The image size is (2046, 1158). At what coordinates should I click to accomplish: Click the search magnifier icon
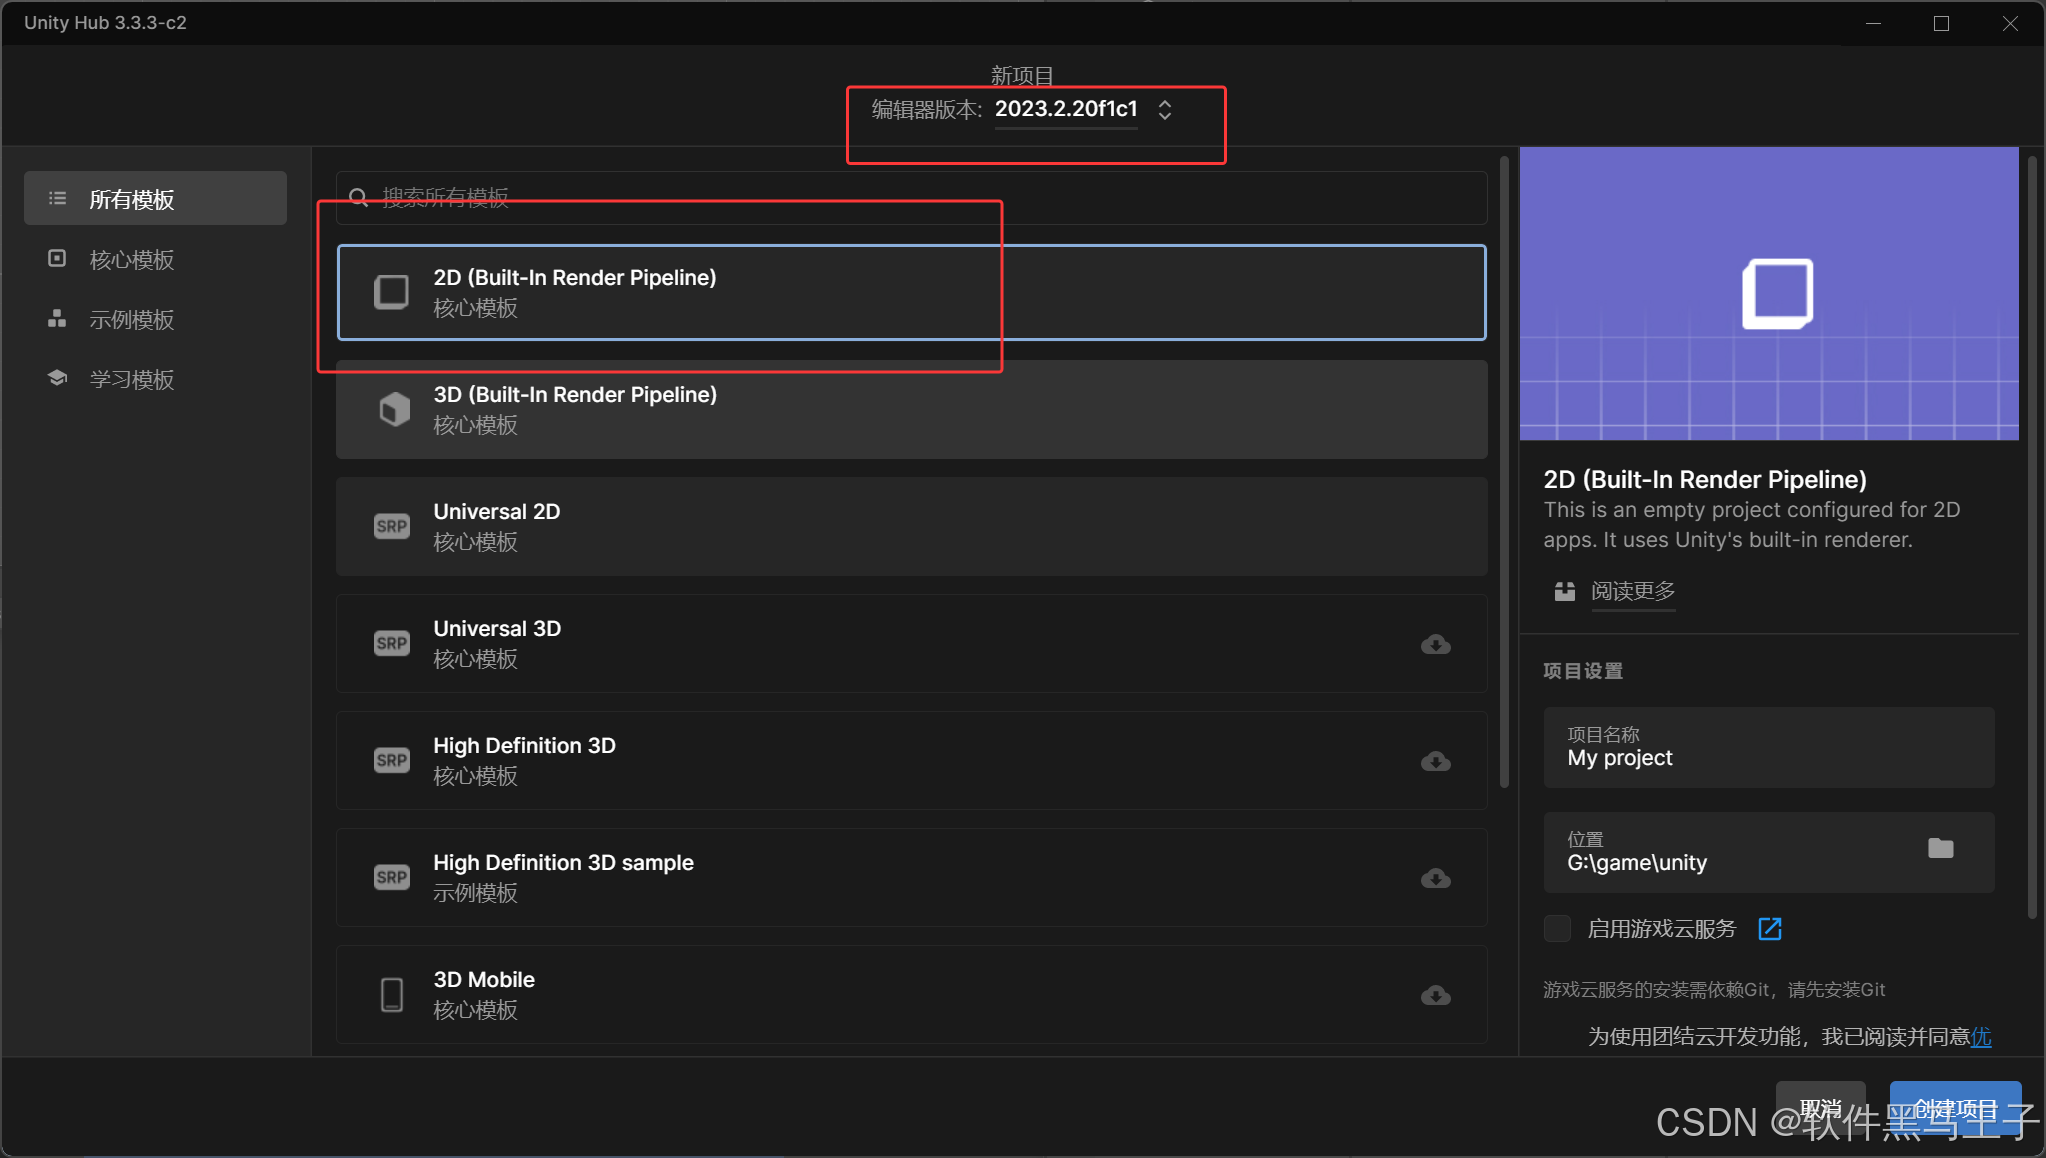(x=359, y=197)
